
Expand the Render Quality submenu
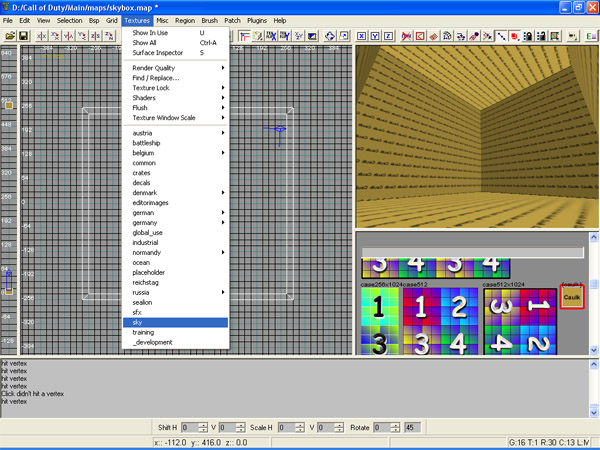click(x=176, y=68)
